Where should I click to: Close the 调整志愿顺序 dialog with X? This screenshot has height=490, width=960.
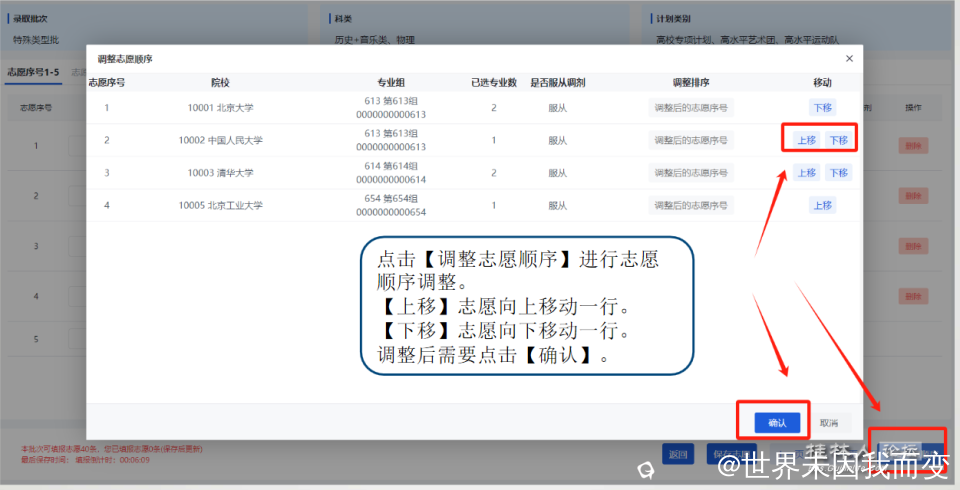click(849, 59)
